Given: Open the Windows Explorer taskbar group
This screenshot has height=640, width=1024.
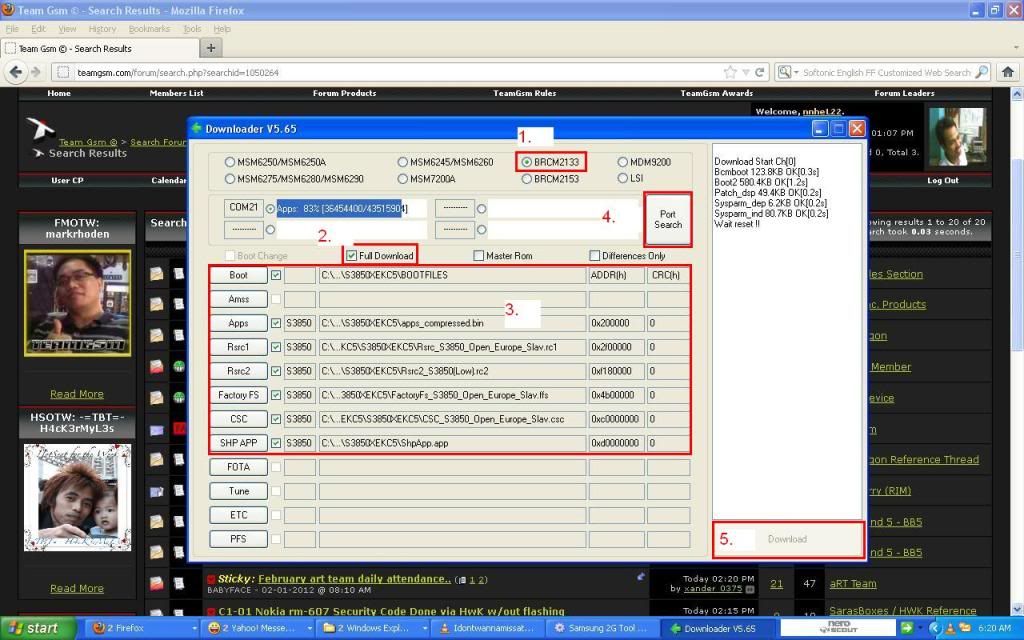Looking at the screenshot, I should click(x=374, y=628).
